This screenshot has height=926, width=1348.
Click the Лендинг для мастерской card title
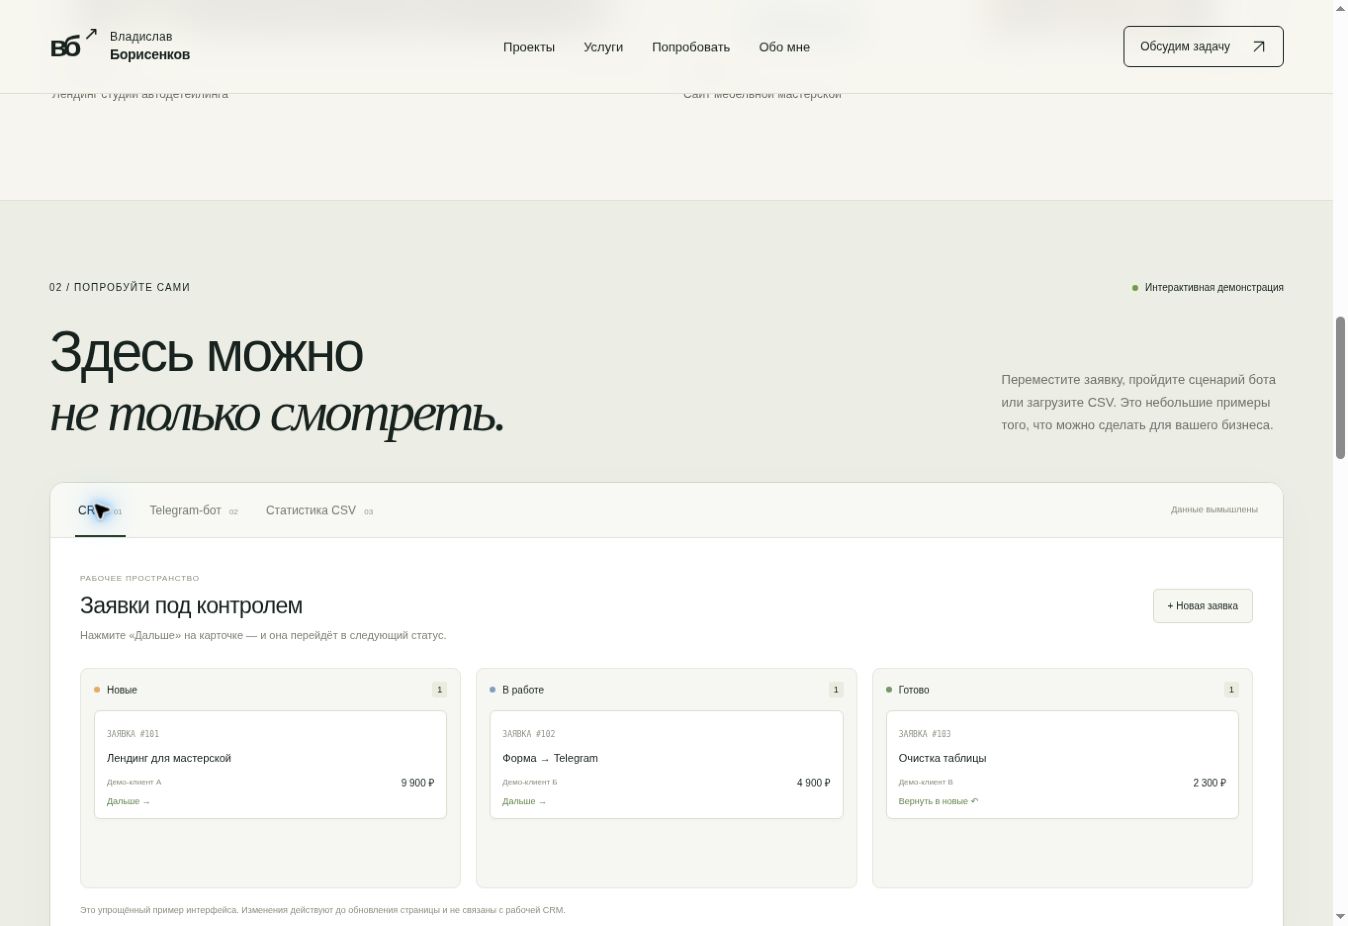click(x=169, y=758)
